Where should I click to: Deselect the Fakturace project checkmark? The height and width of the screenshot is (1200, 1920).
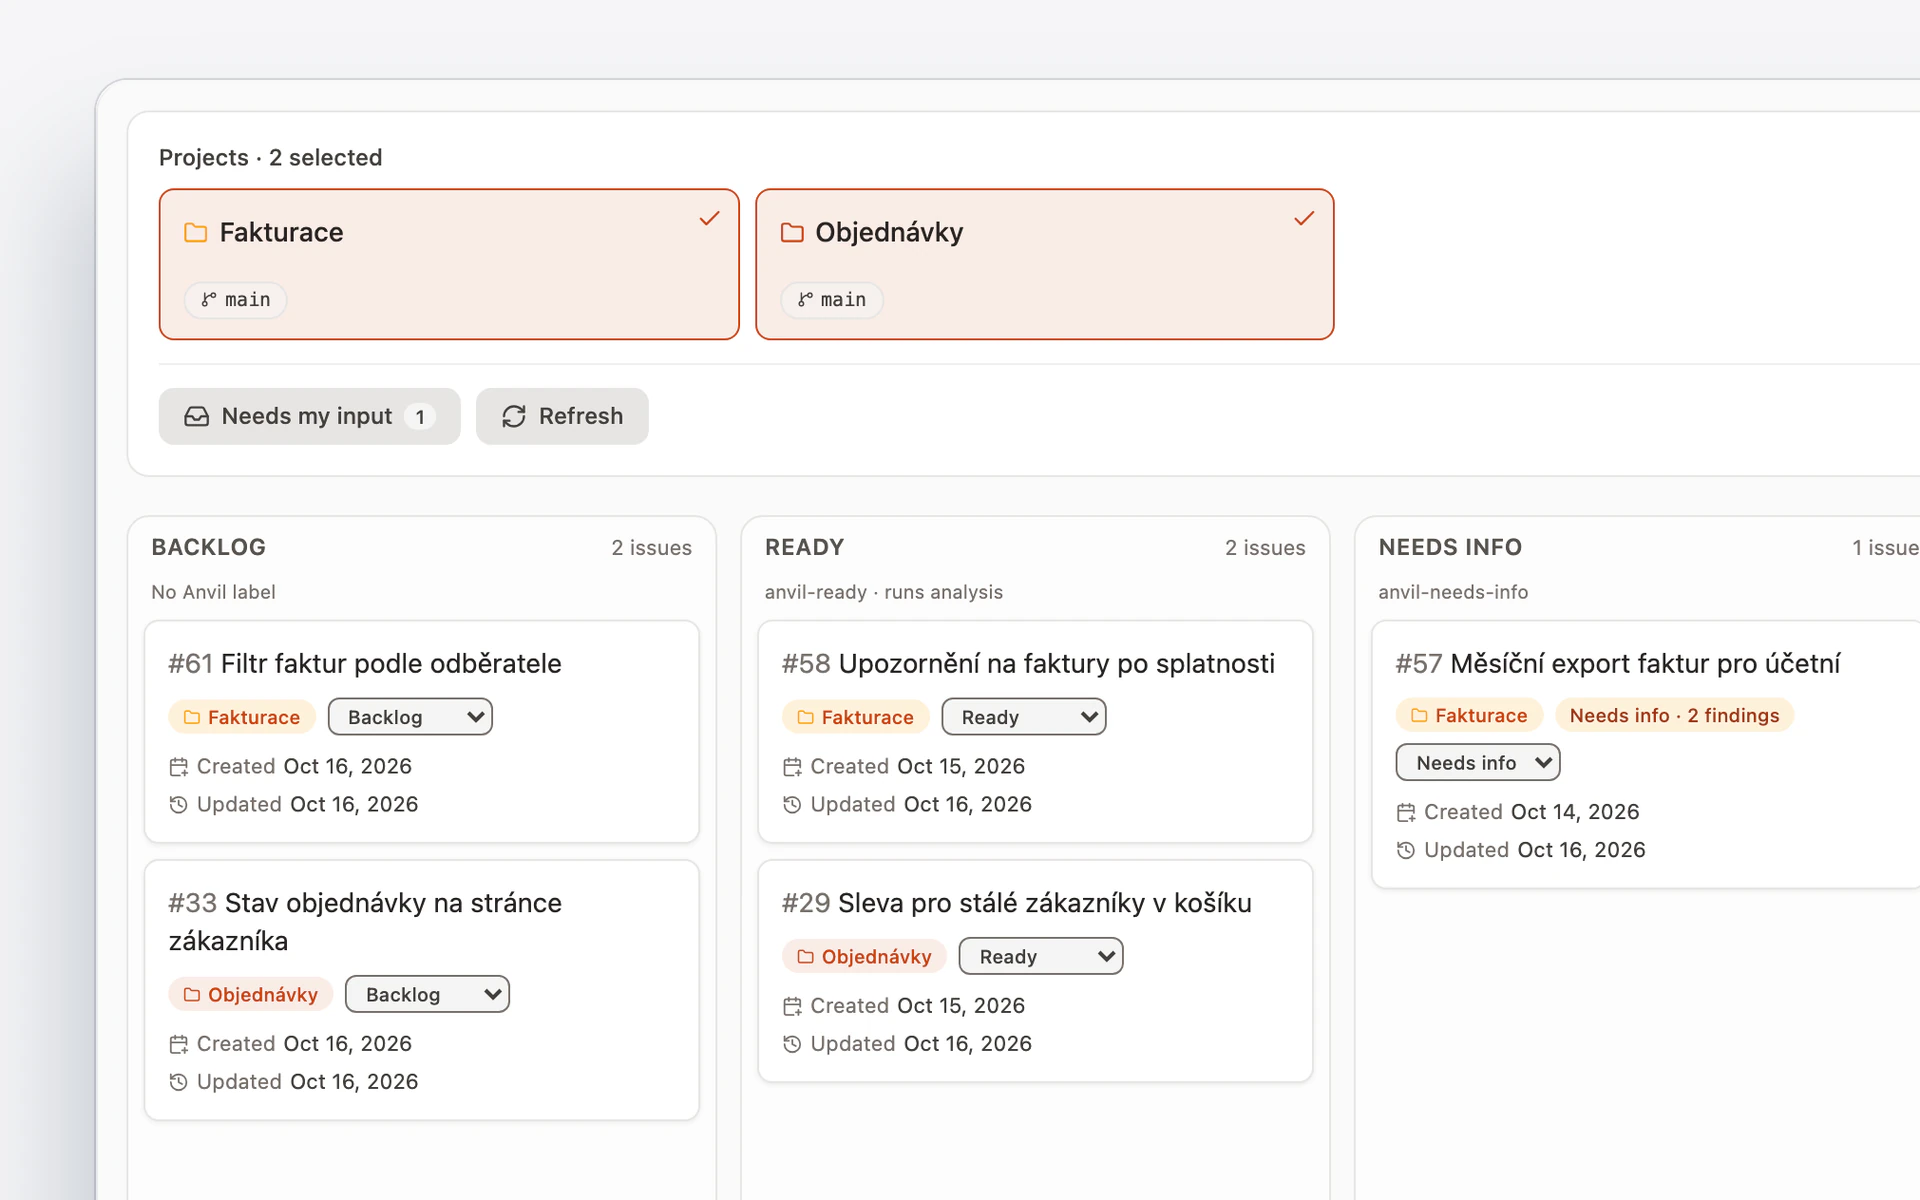click(x=709, y=218)
